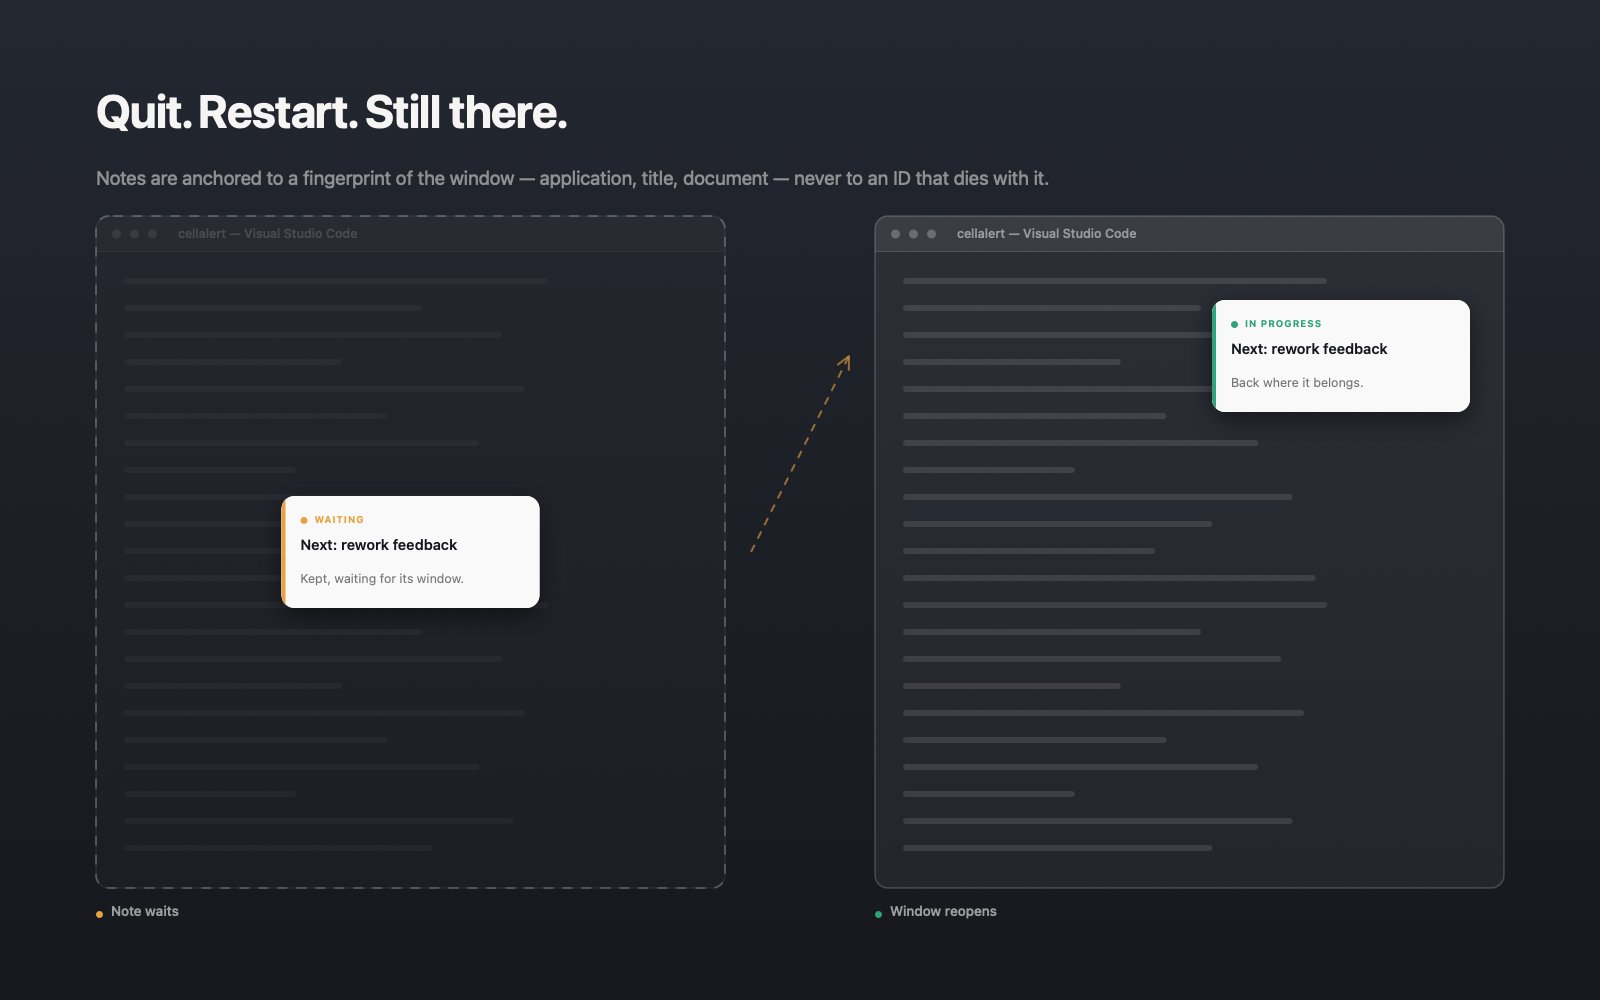Click first traffic-light dot of right window
Image resolution: width=1600 pixels, height=1000 pixels.
click(x=895, y=234)
